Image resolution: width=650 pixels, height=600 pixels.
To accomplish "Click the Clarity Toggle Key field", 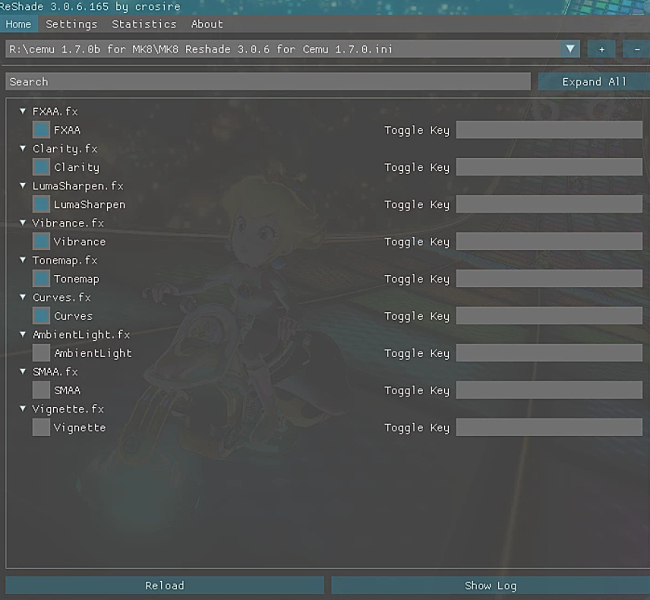I will 549,167.
